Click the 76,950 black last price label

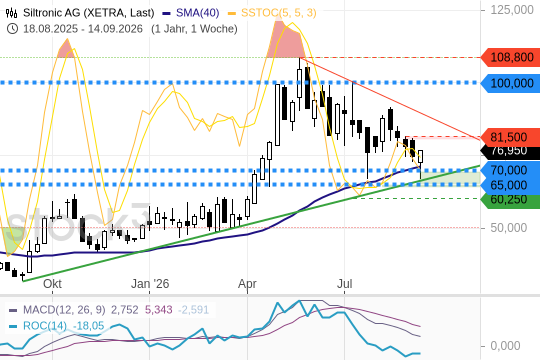tap(511, 152)
